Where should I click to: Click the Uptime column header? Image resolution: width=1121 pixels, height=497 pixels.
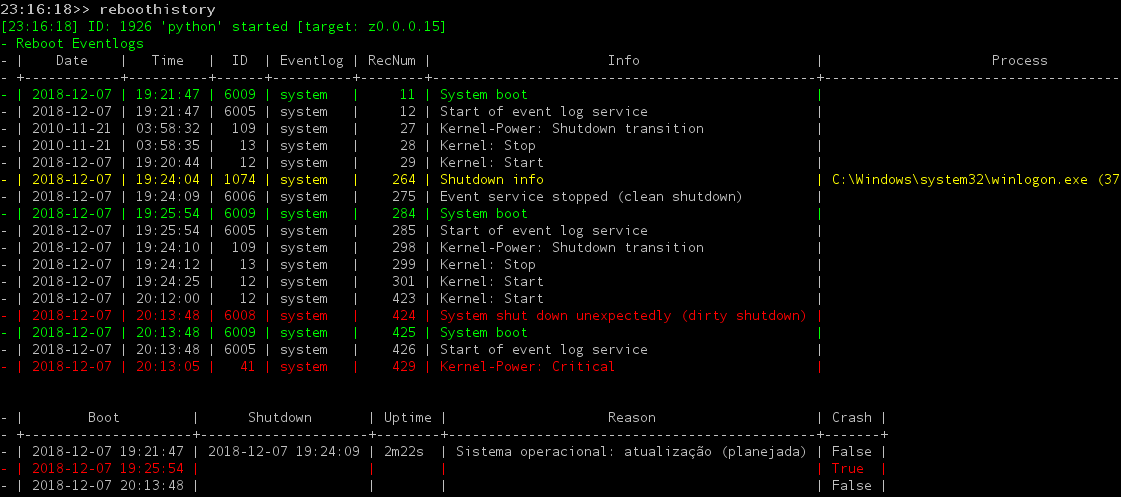[x=407, y=417]
